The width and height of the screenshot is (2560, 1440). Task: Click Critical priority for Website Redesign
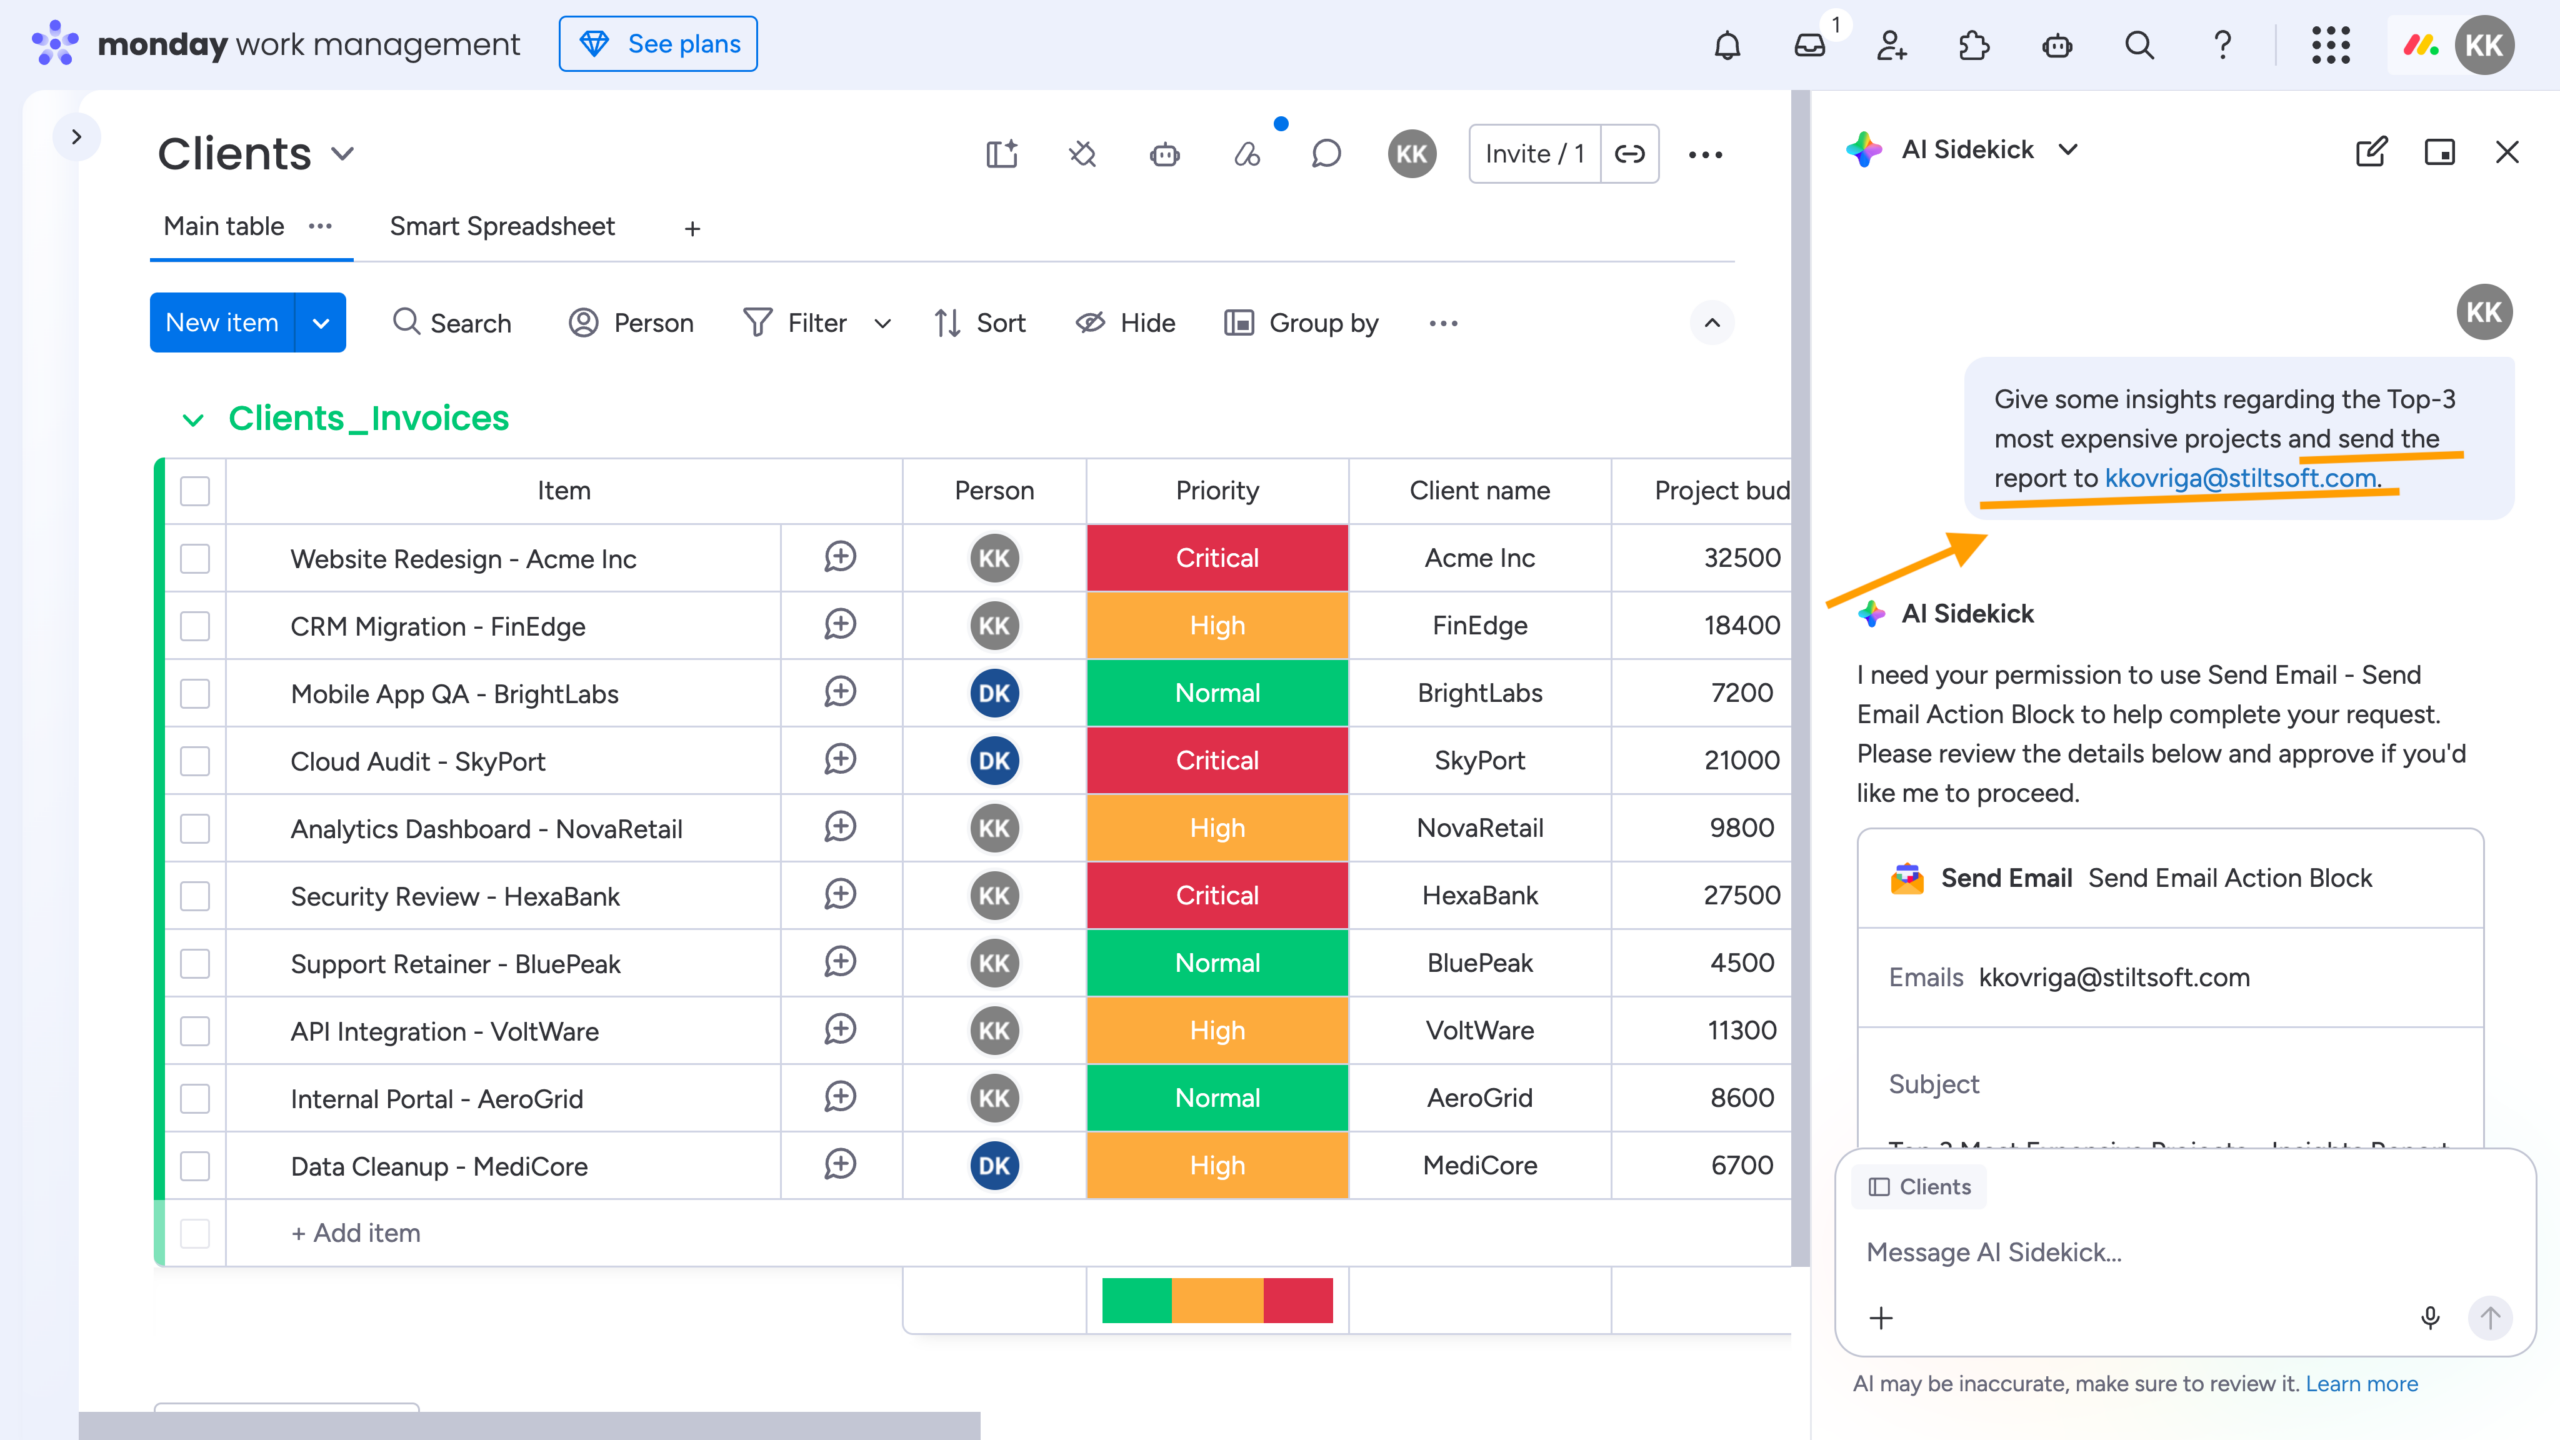pyautogui.click(x=1217, y=558)
